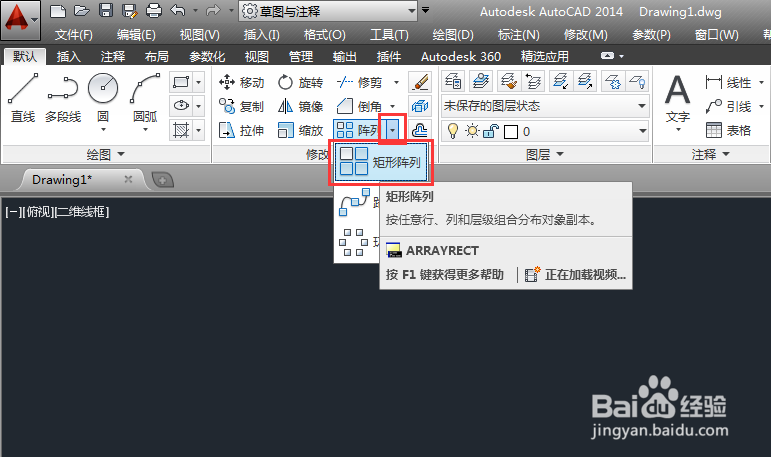Click the 阵列 array tool button
771x457 pixels.
tap(357, 130)
